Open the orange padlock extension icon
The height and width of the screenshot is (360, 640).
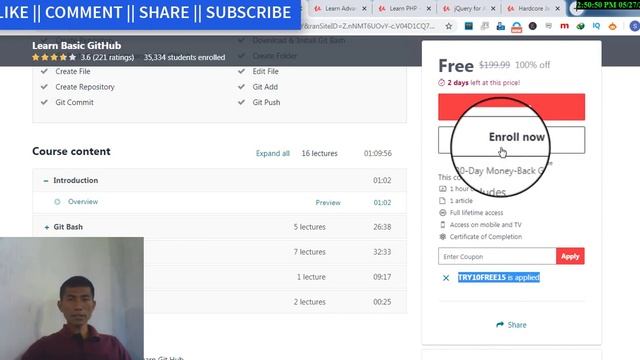point(516,27)
